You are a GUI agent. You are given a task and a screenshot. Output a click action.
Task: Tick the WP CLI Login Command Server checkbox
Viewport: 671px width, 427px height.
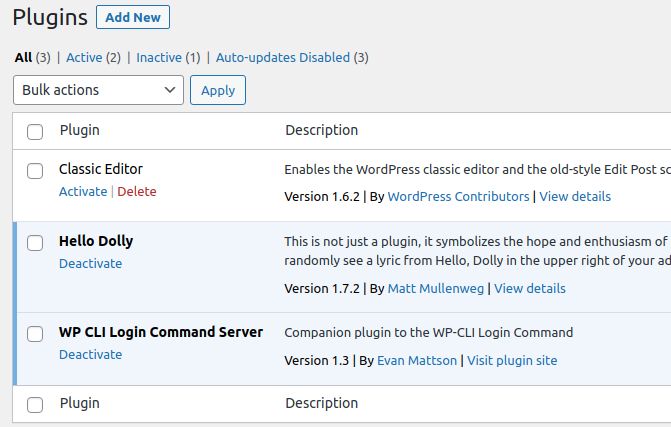35,333
